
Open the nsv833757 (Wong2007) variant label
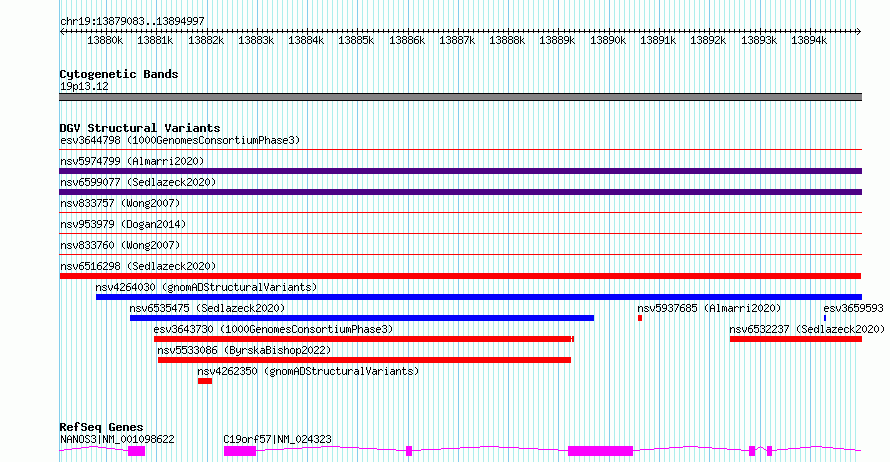click(120, 203)
